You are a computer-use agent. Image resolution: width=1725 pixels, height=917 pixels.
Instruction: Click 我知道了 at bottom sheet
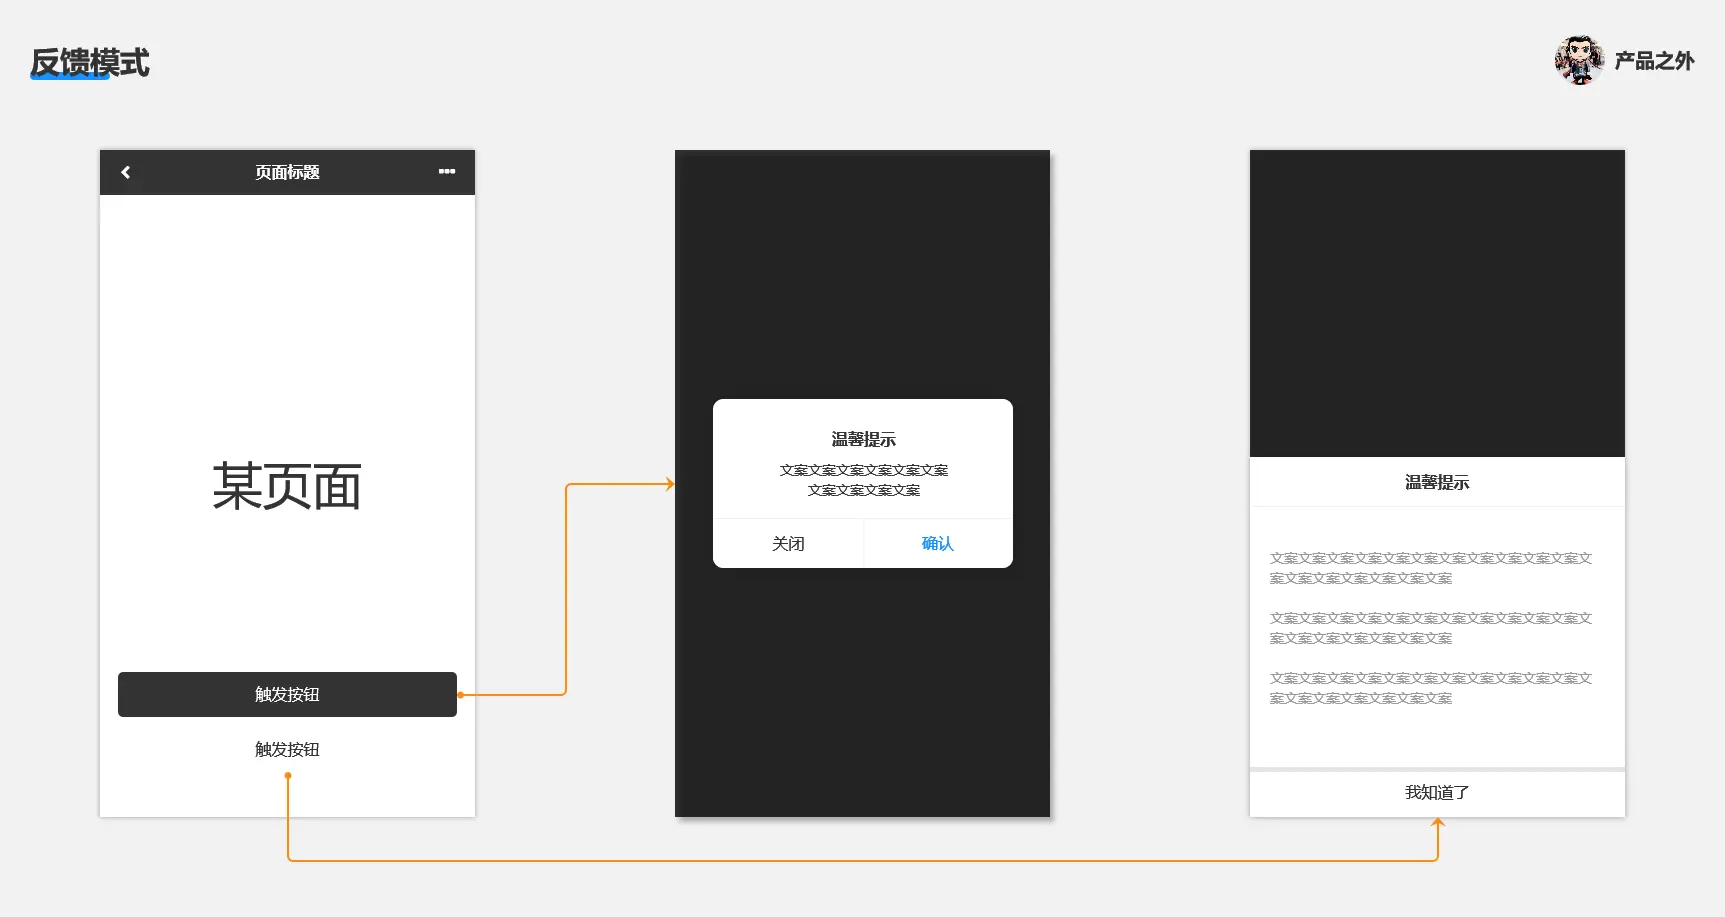(x=1437, y=792)
